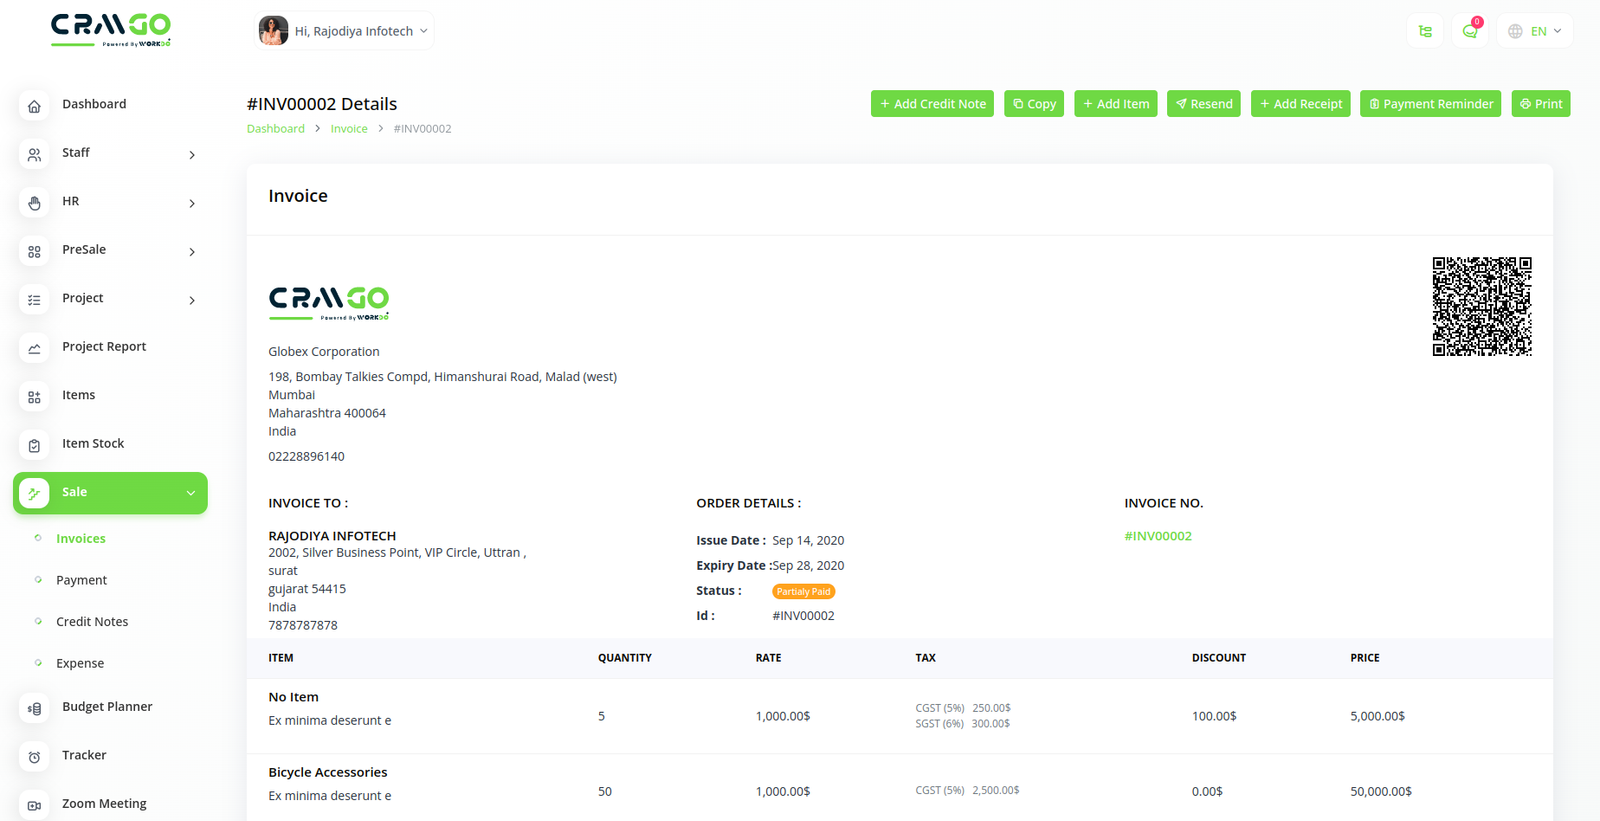Open the Zoom Meeting camera icon
Image resolution: width=1600 pixels, height=821 pixels.
tap(34, 805)
